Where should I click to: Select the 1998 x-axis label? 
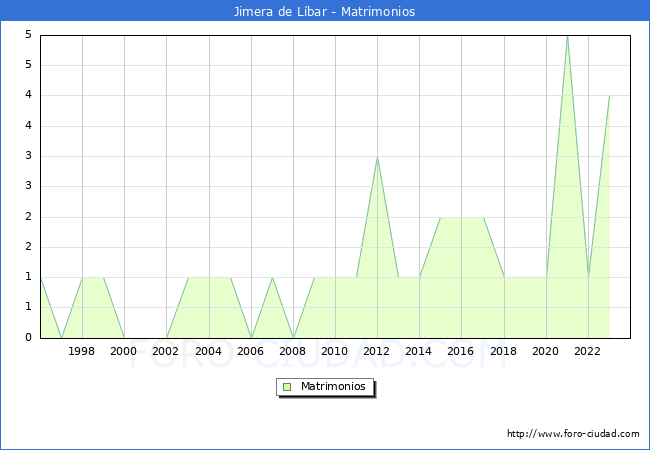click(x=82, y=351)
